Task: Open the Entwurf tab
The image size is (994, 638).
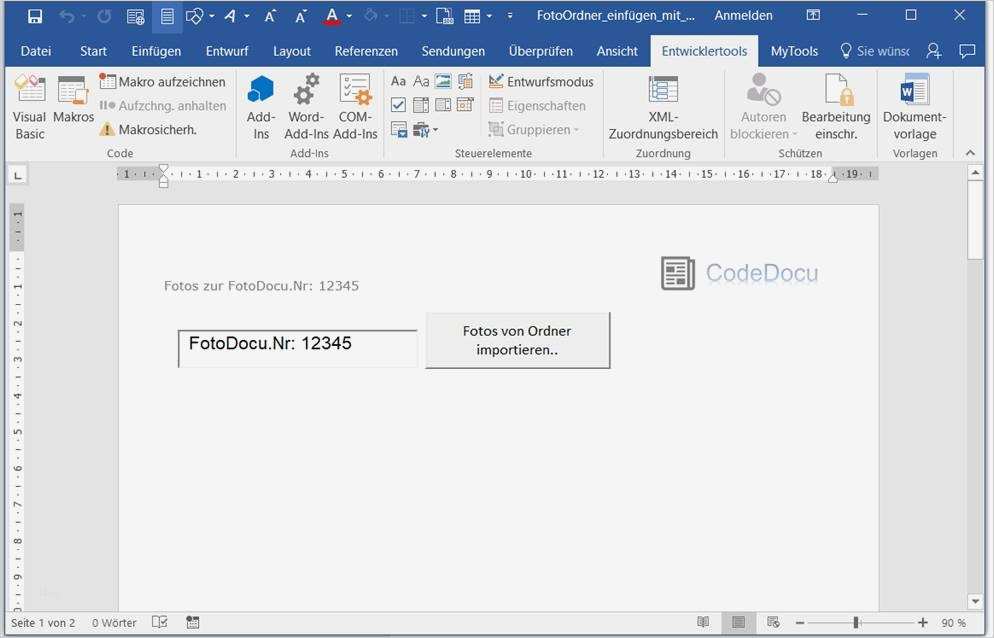Action: coord(227,51)
